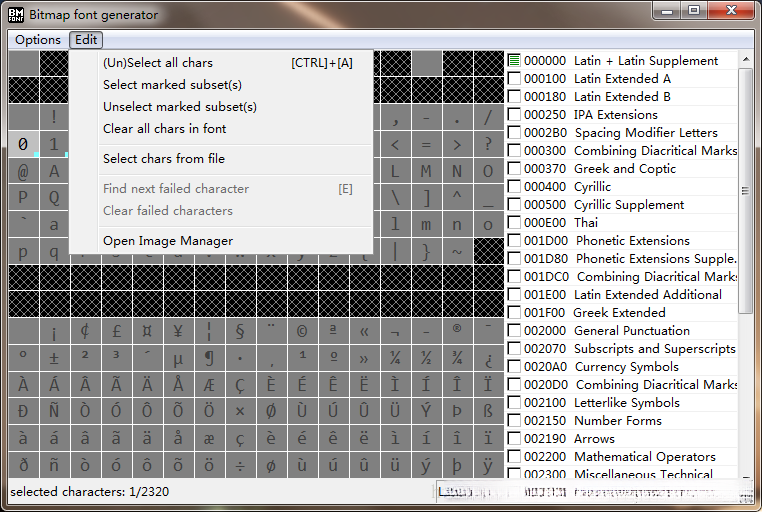Check the IPA Extensions subset
762x512 pixels.
tap(514, 115)
